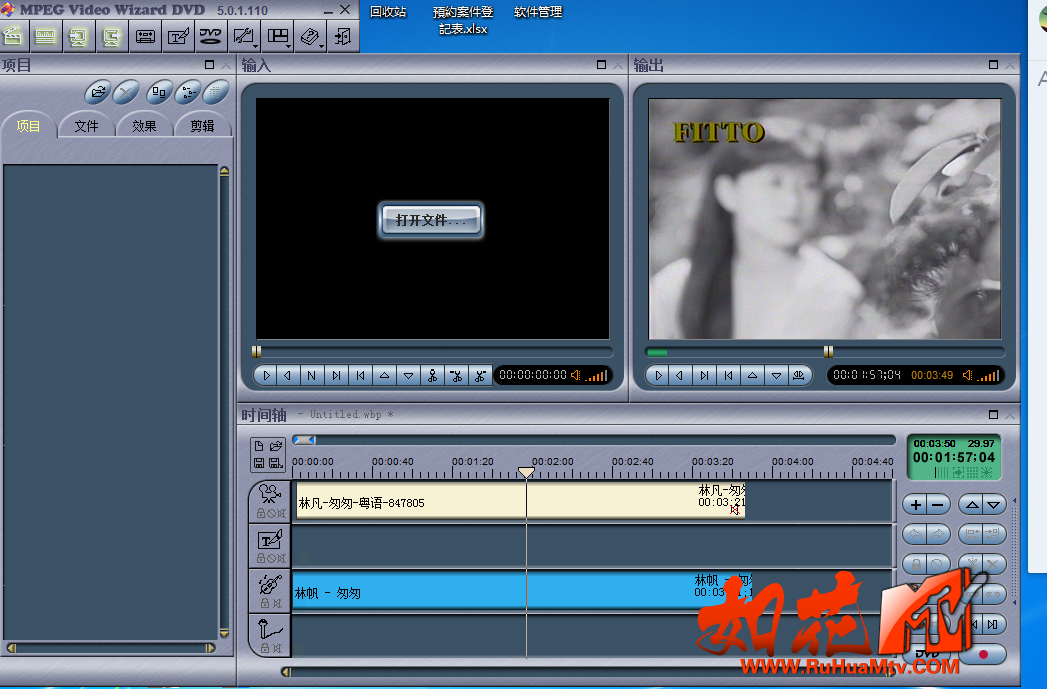This screenshot has width=1047, height=689.
Task: Open the project clapperboard toolbar icon
Action: [x=13, y=36]
